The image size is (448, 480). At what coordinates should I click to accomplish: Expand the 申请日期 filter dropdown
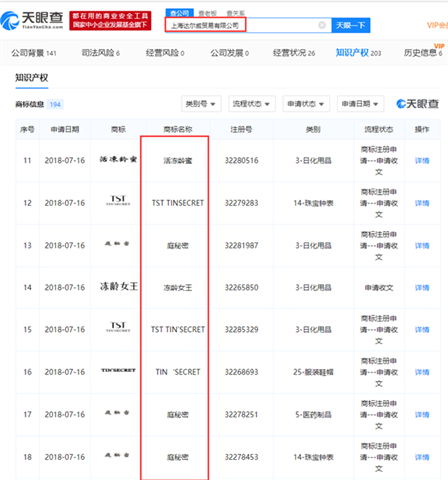360,104
